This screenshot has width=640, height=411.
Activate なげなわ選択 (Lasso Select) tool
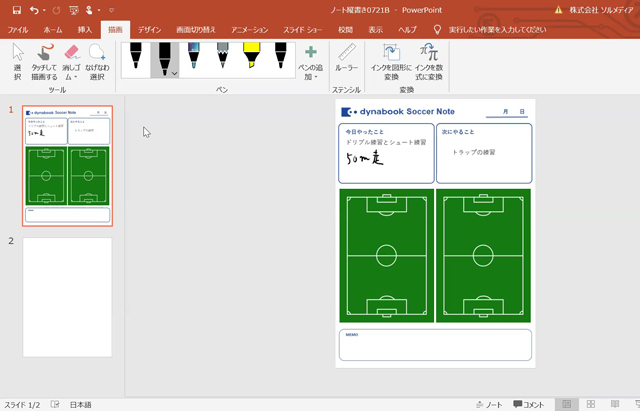(97, 60)
